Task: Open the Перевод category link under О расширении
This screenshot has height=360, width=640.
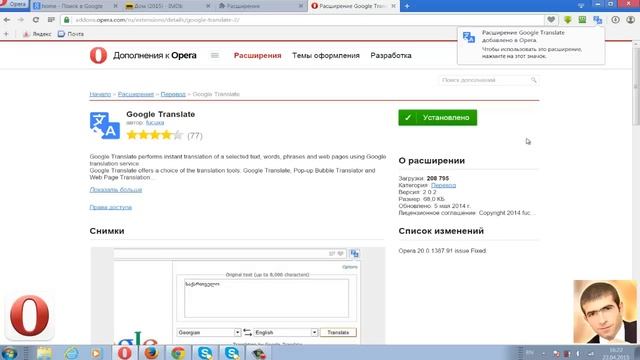Action: point(443,185)
